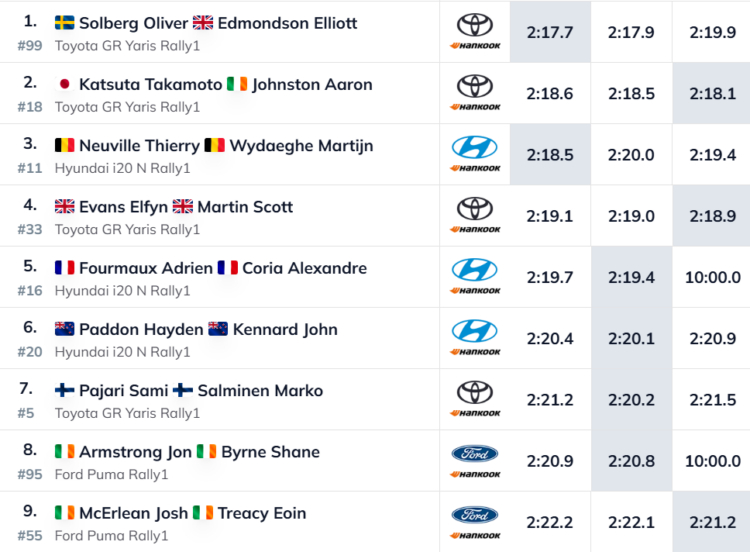Click Armstrong's 2:20.8 highlighted time cell
Image resolution: width=750 pixels, height=552 pixels.
click(631, 461)
